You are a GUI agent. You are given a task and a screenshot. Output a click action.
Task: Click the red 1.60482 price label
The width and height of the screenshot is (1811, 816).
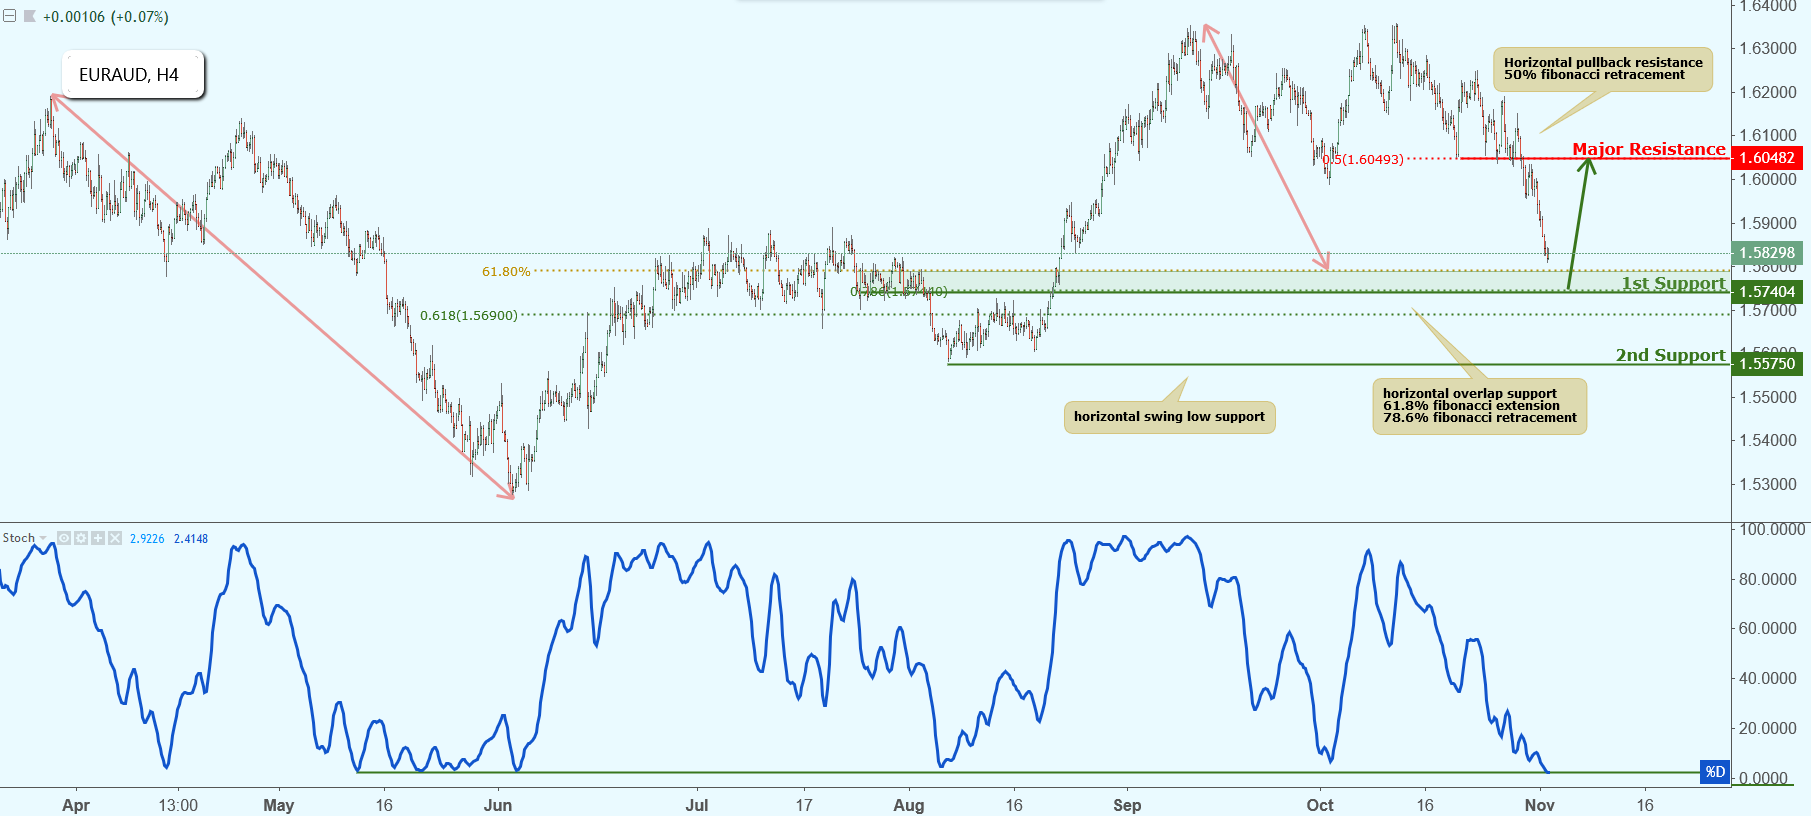point(1767,158)
